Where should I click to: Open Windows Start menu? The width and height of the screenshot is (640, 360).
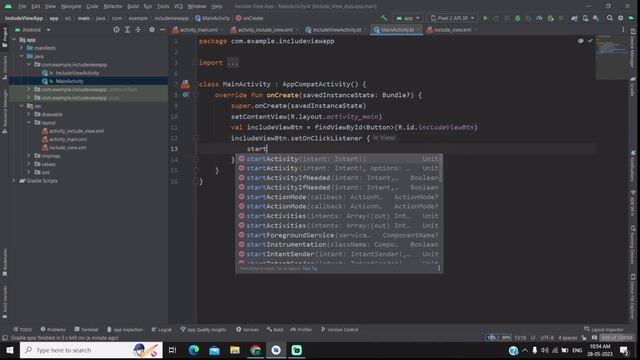coord(9,350)
